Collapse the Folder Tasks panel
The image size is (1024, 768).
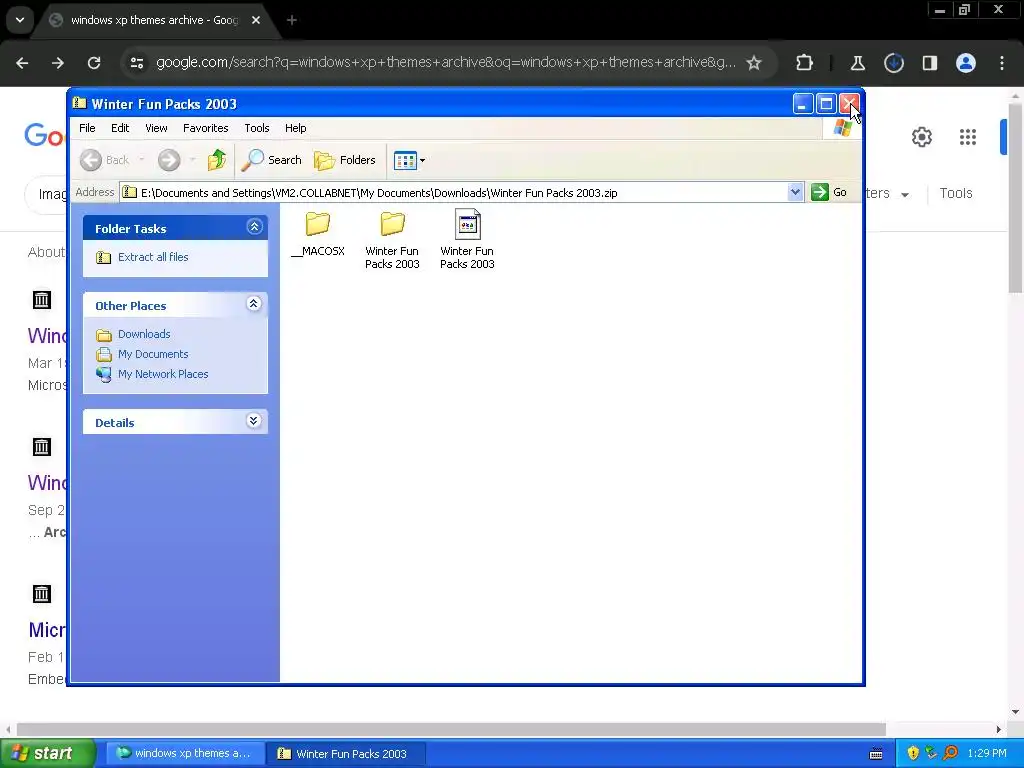254,227
